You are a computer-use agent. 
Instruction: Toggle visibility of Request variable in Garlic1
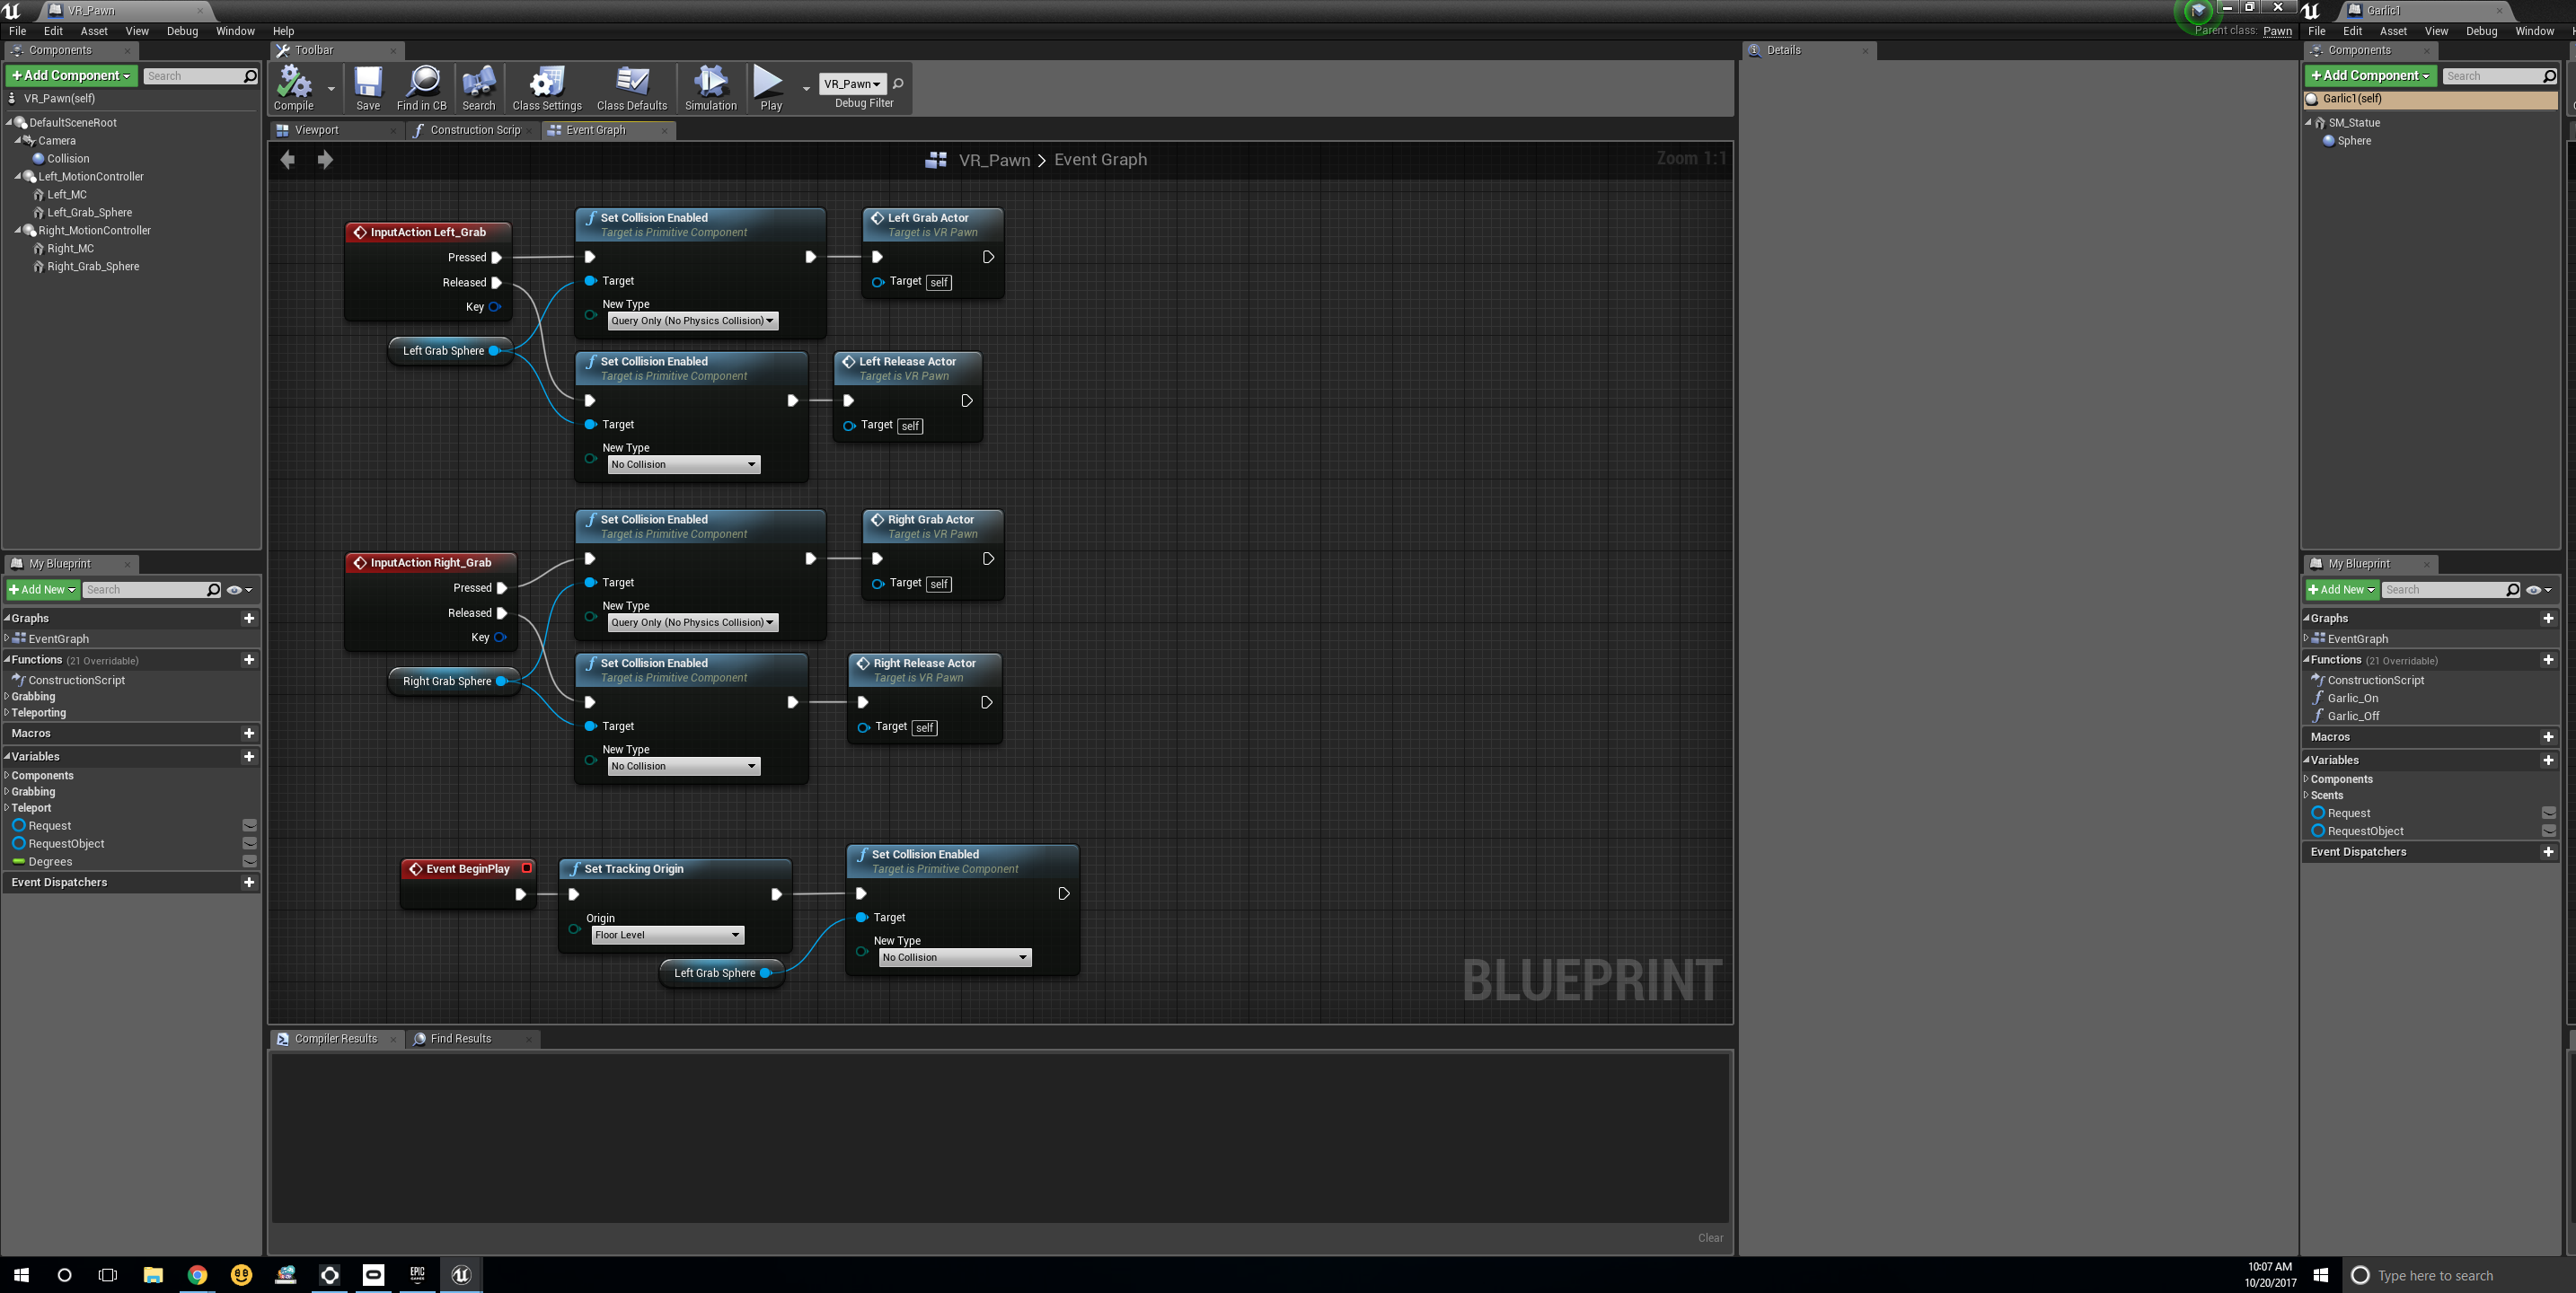[2549, 813]
